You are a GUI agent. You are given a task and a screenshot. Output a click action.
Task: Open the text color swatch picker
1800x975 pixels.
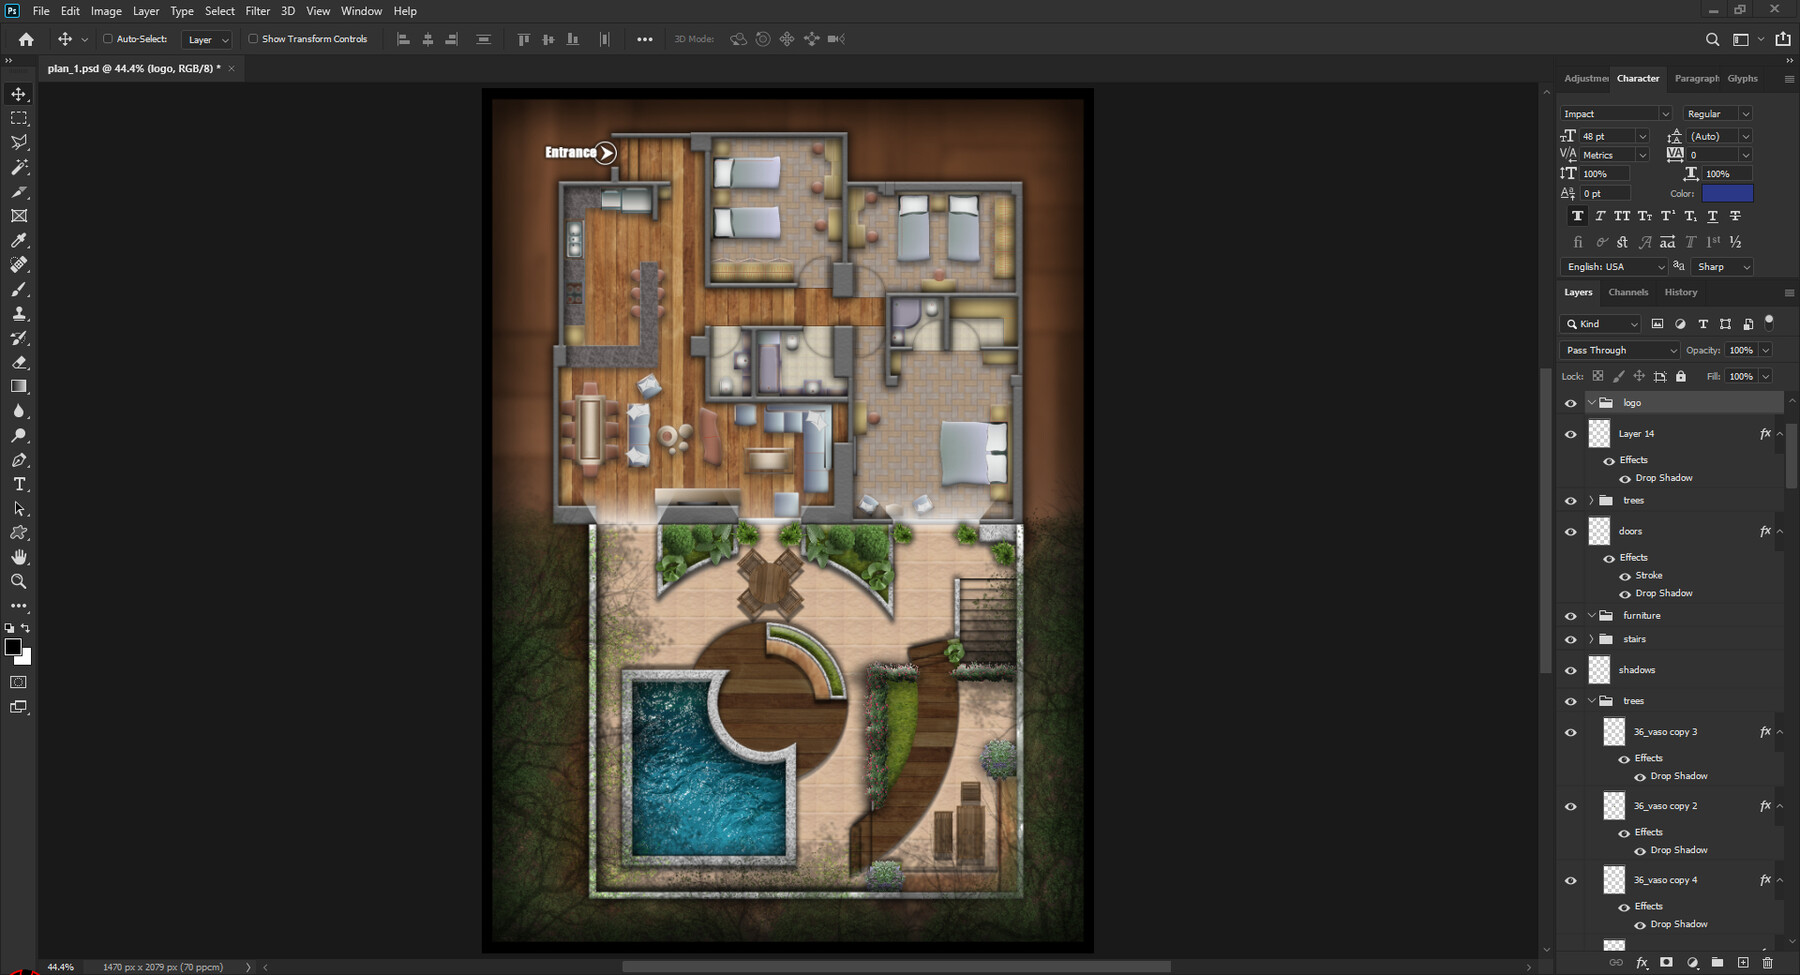coord(1727,193)
